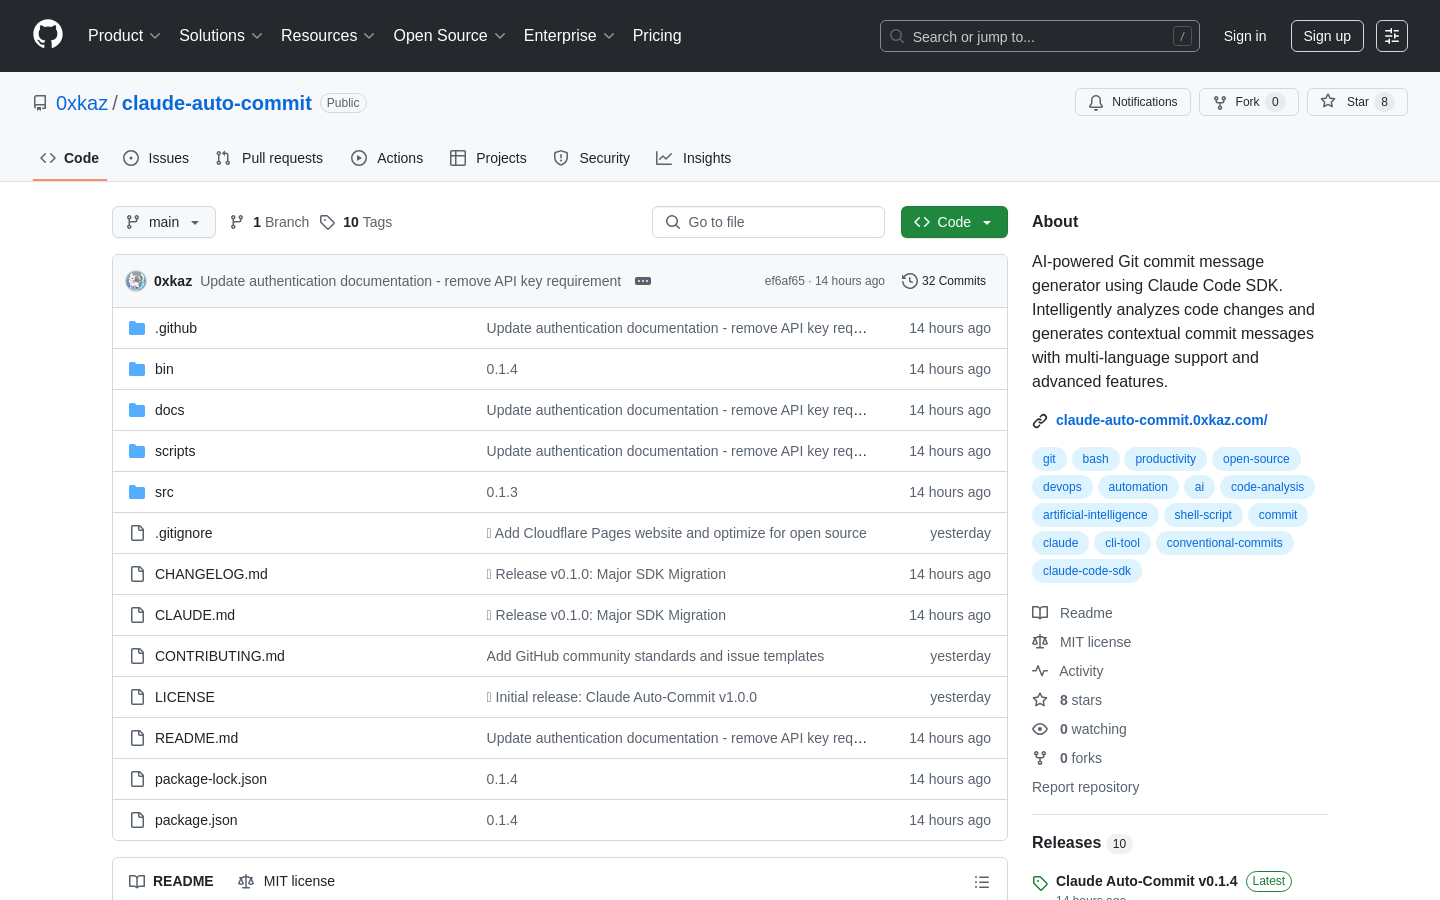Viewport: 1440px width, 900px height.
Task: Open package-lock.json file
Action: tap(211, 779)
